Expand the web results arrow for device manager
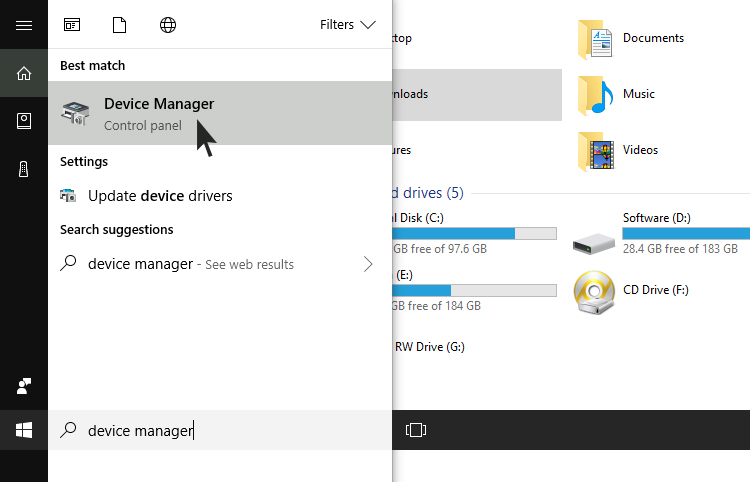 (368, 264)
